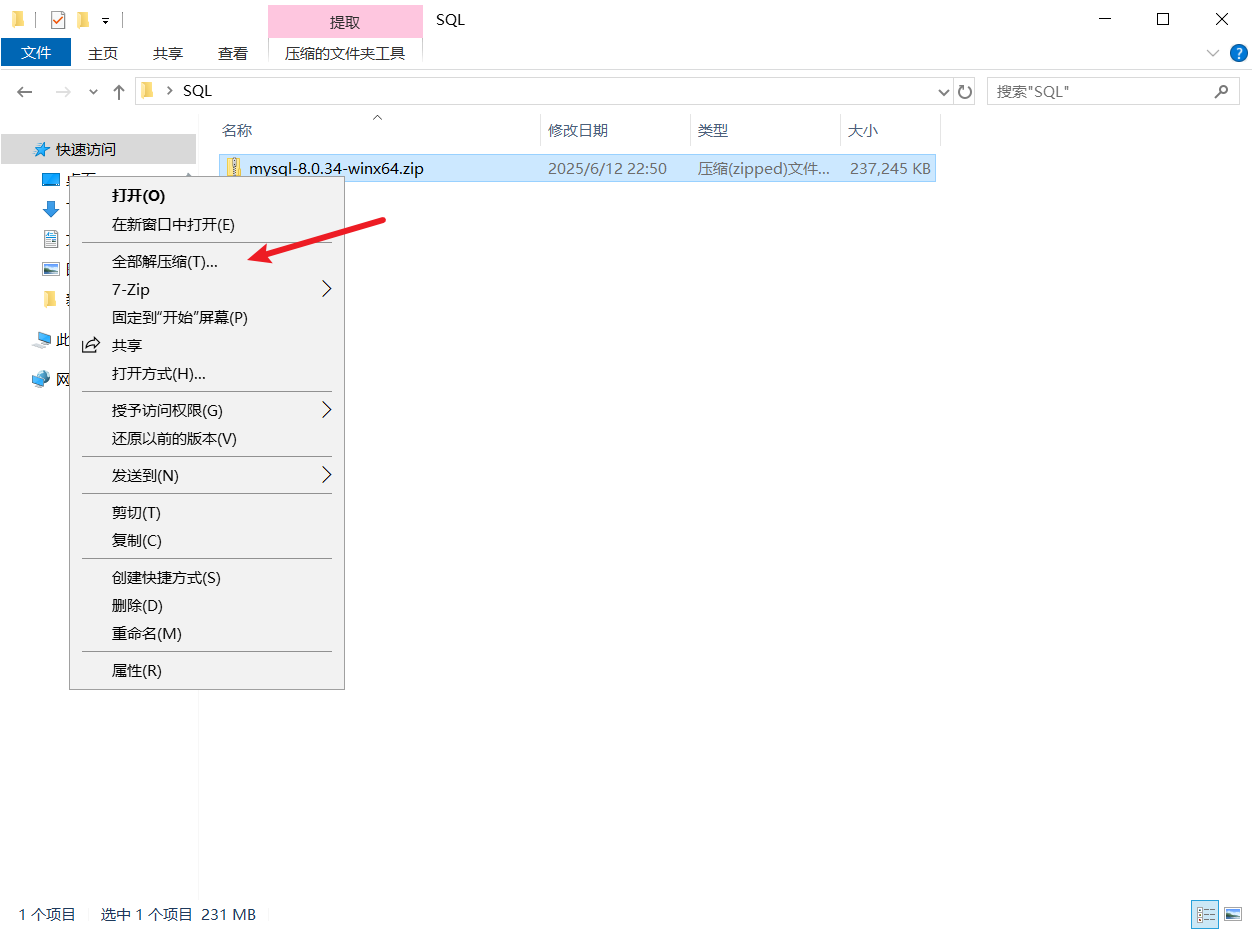Expand the address bar history dropdown
The height and width of the screenshot is (930, 1253).
tap(944, 92)
